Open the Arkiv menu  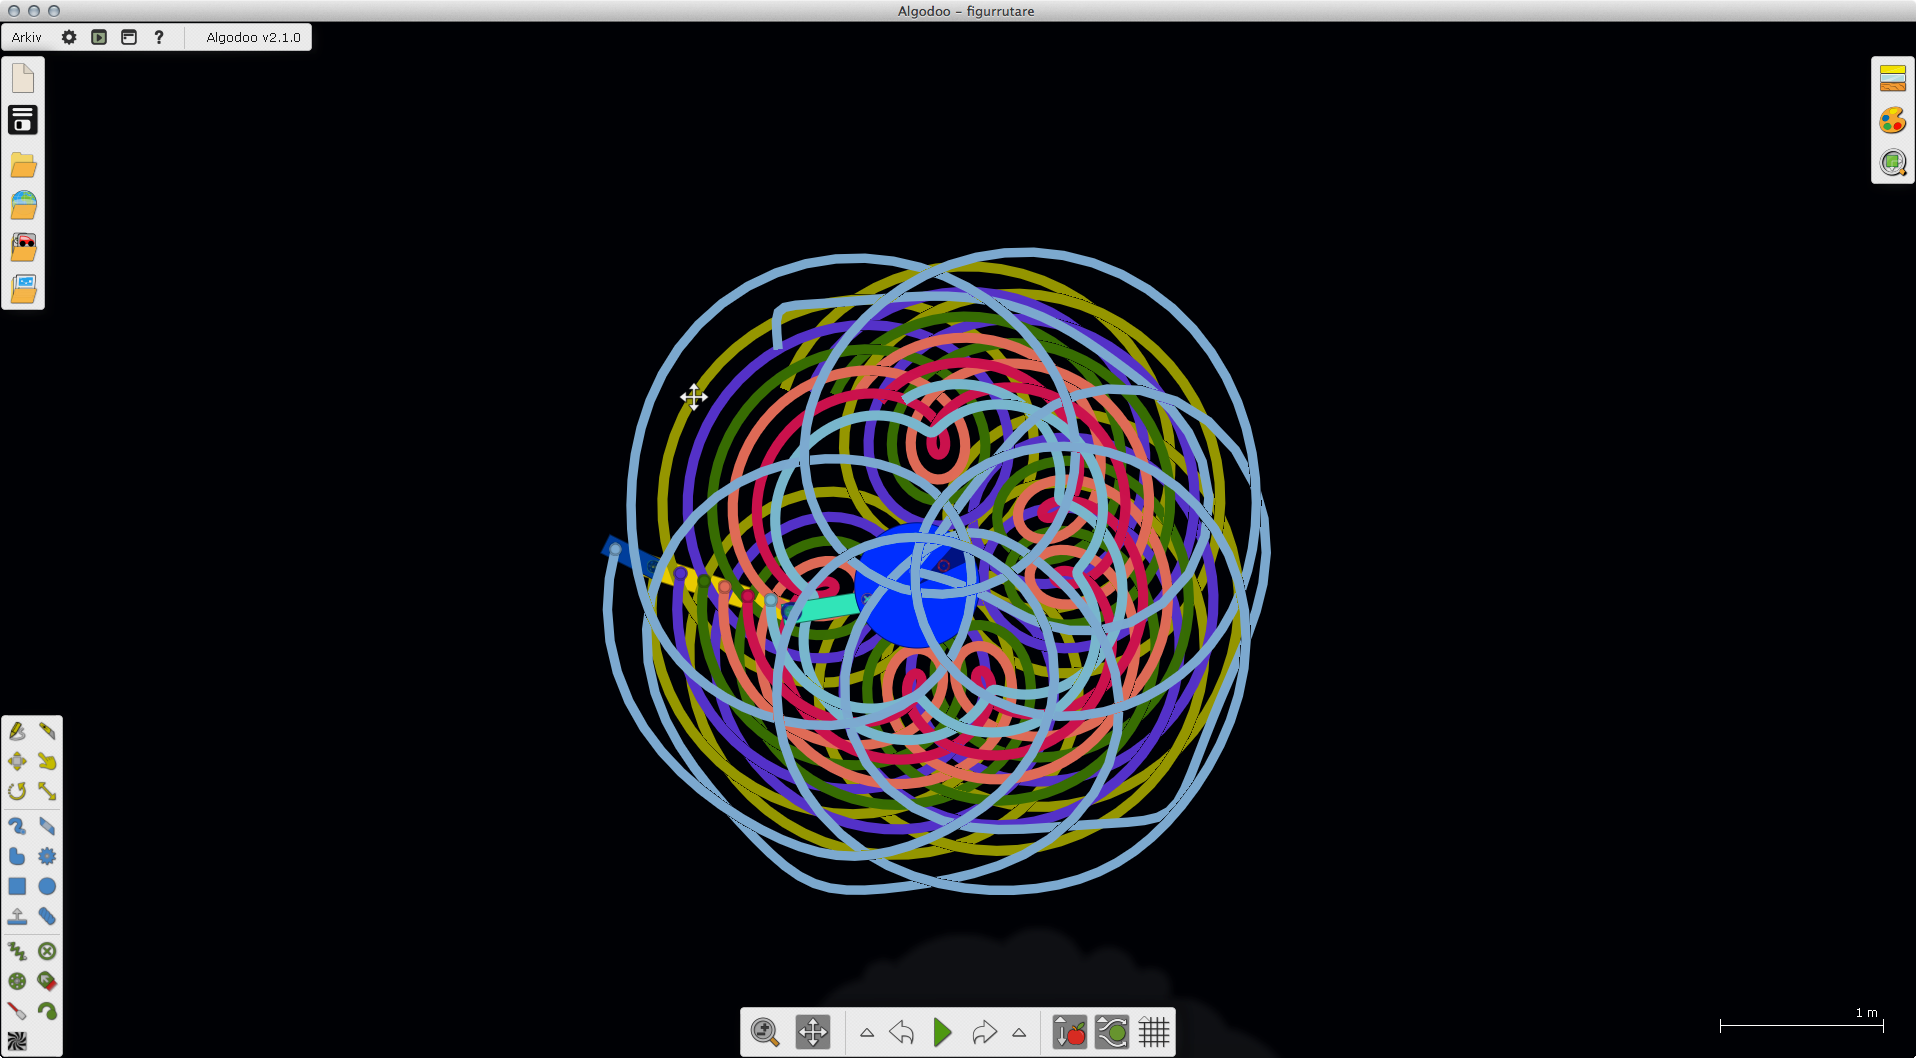coord(27,37)
